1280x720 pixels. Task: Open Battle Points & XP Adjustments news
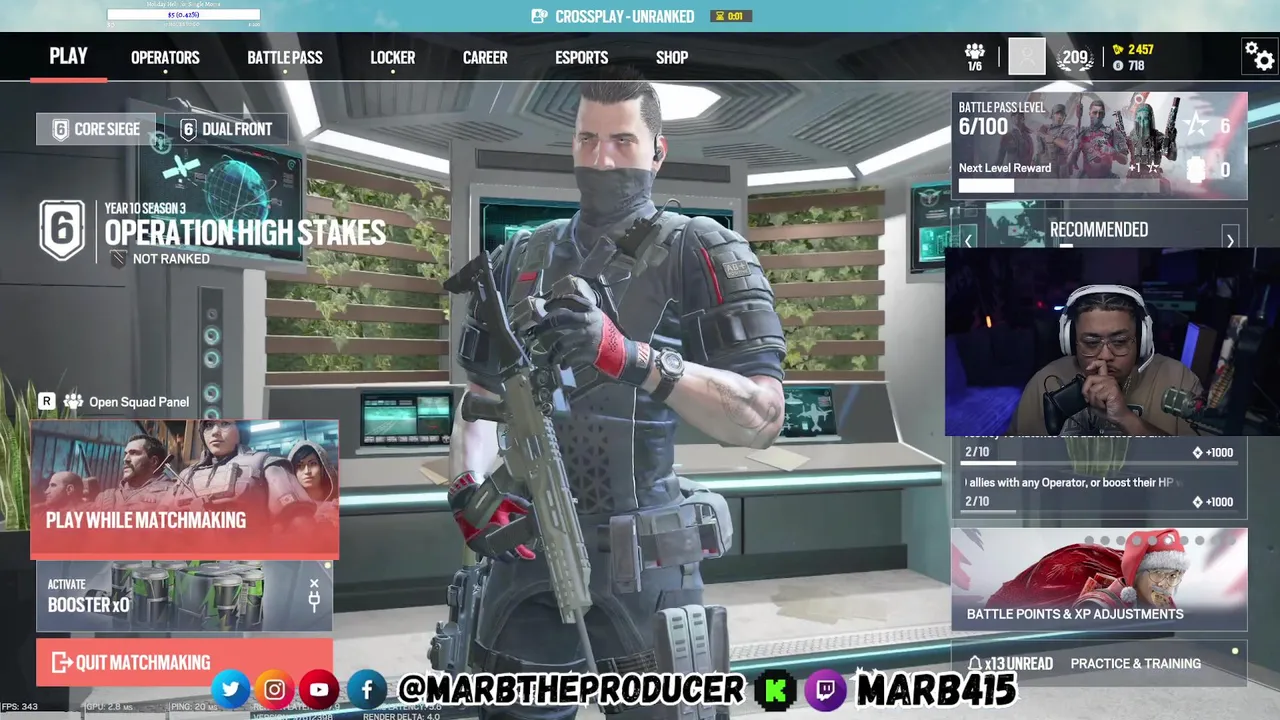tap(1099, 580)
